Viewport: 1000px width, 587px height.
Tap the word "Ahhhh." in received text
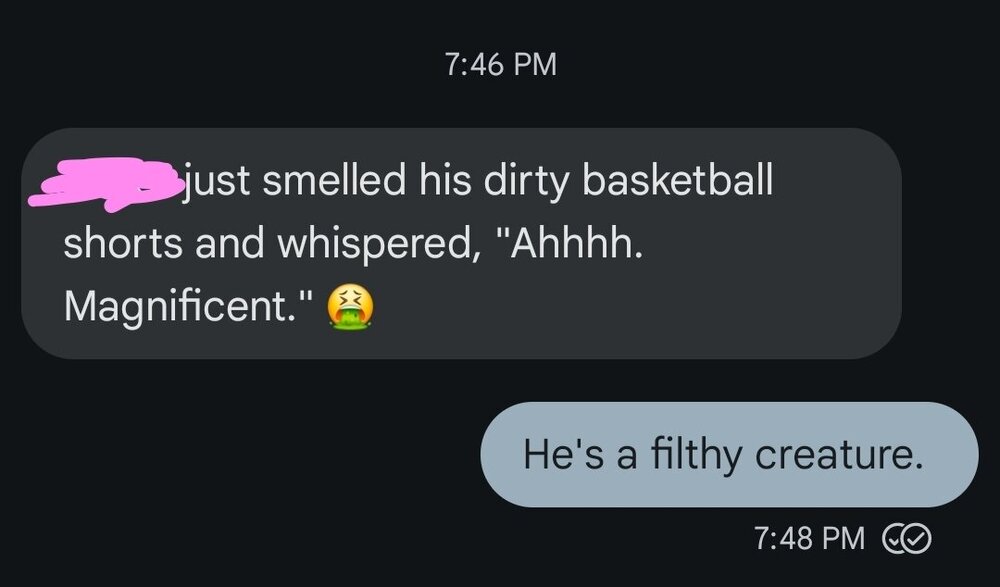pyautogui.click(x=568, y=244)
